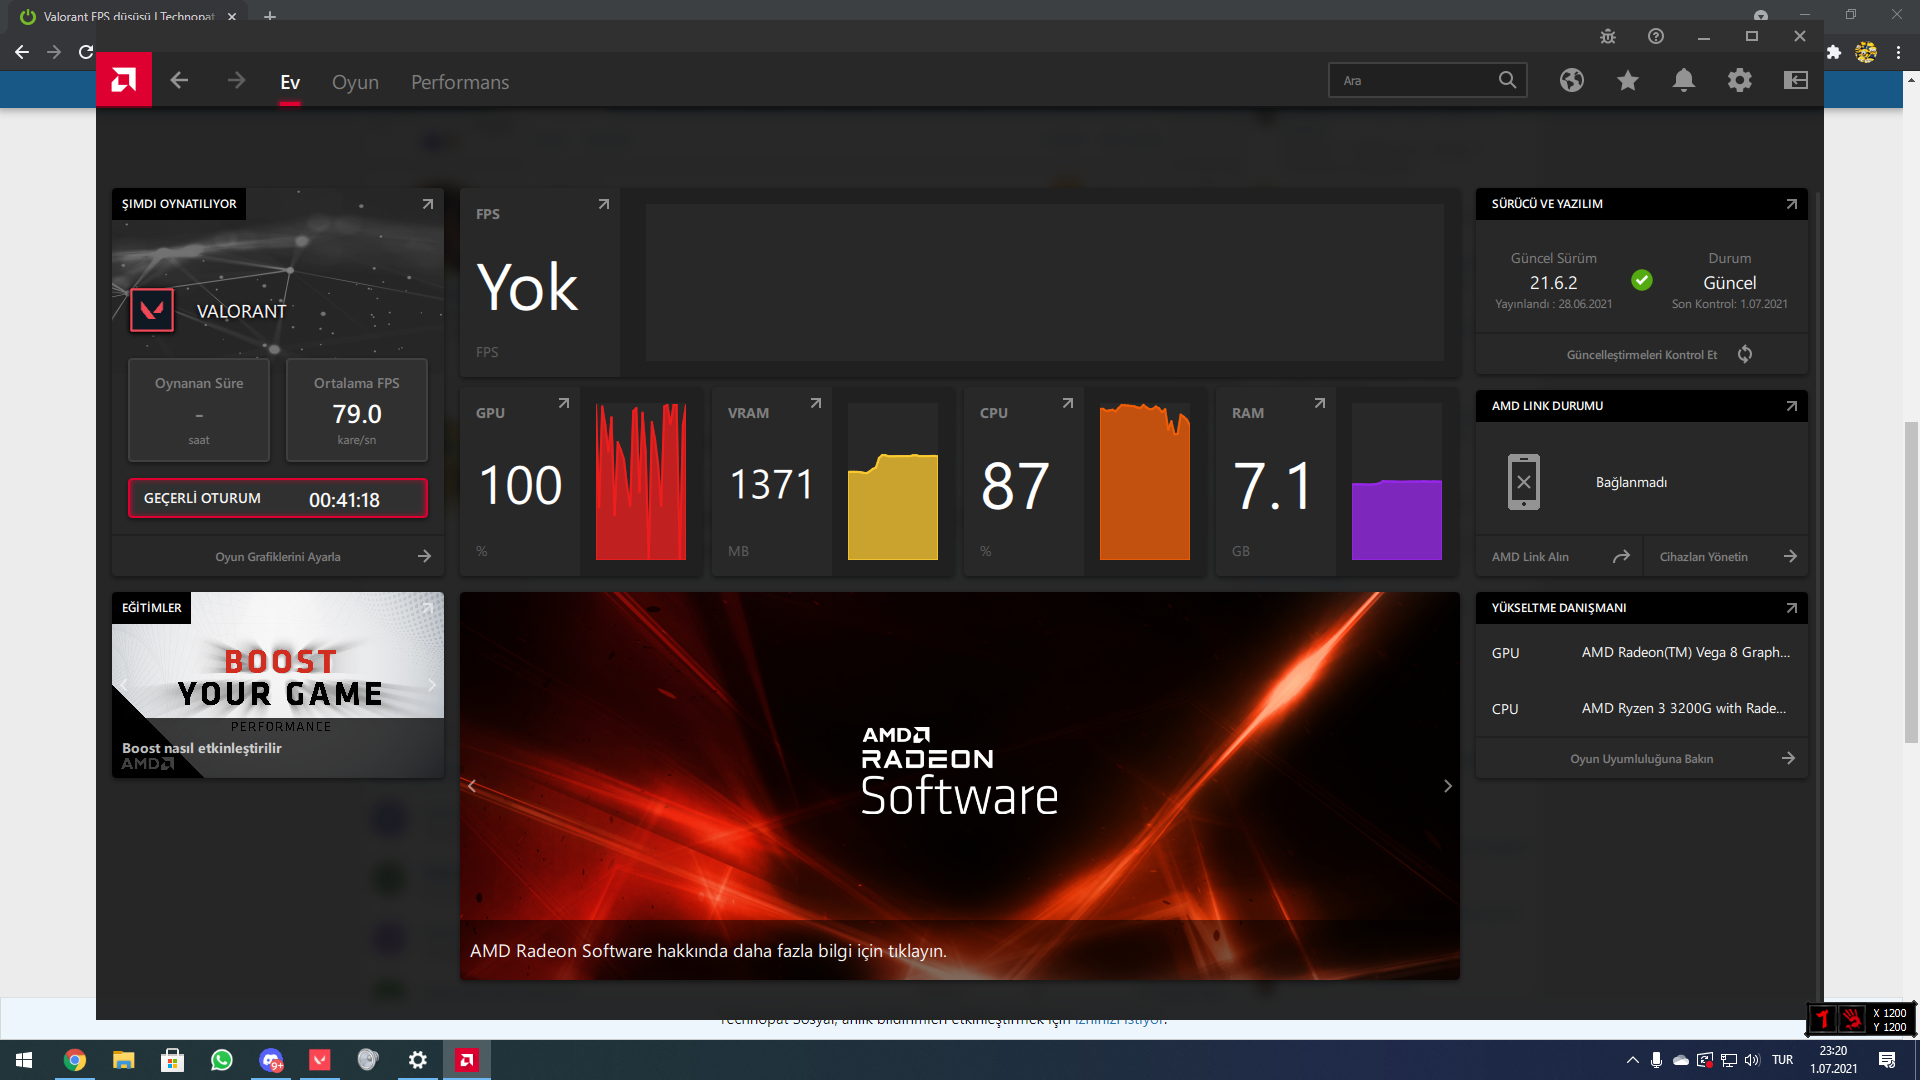Open the help question mark icon
Image resolution: width=1920 pixels, height=1080 pixels.
tap(1655, 36)
